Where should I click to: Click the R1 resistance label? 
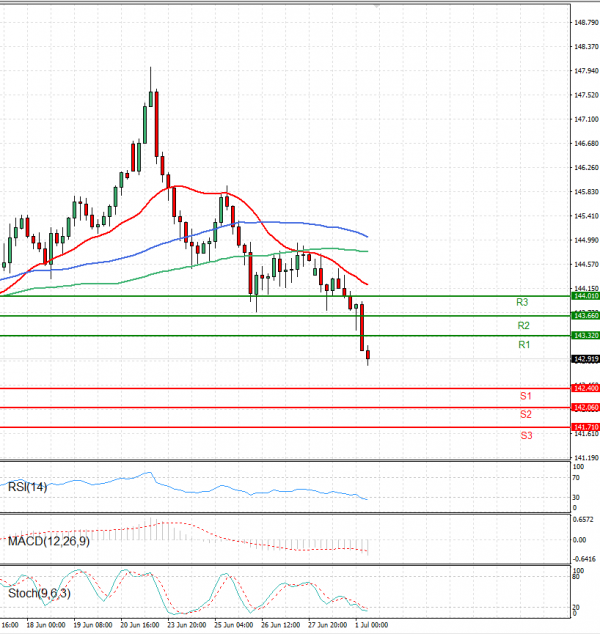click(524, 344)
